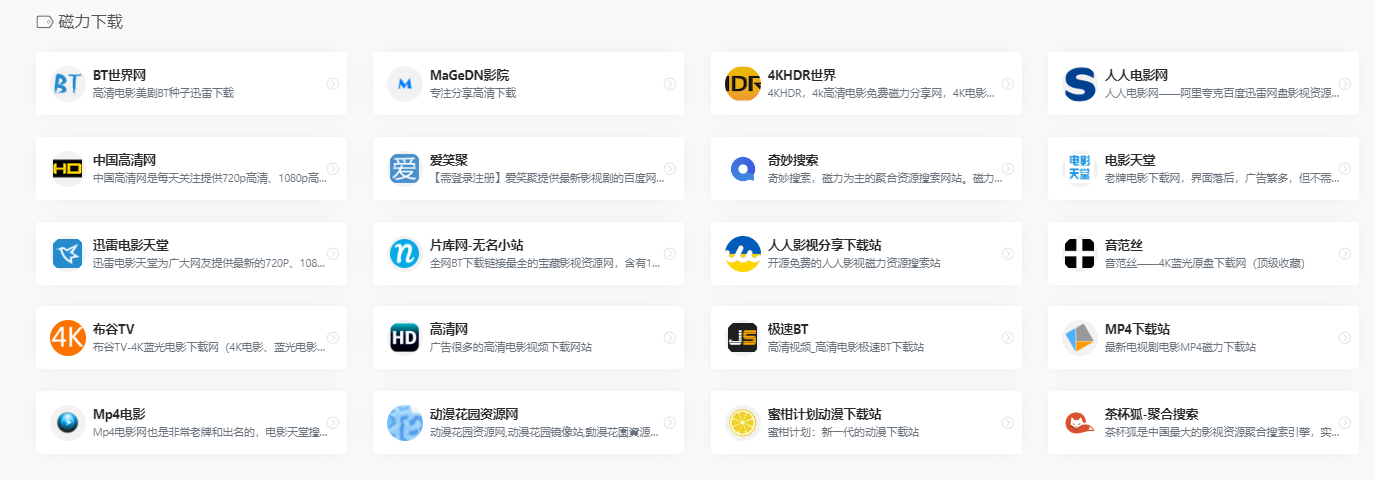Click the 迅雷电影天堂 bird logo icon
The height and width of the screenshot is (480, 1375).
68,254
